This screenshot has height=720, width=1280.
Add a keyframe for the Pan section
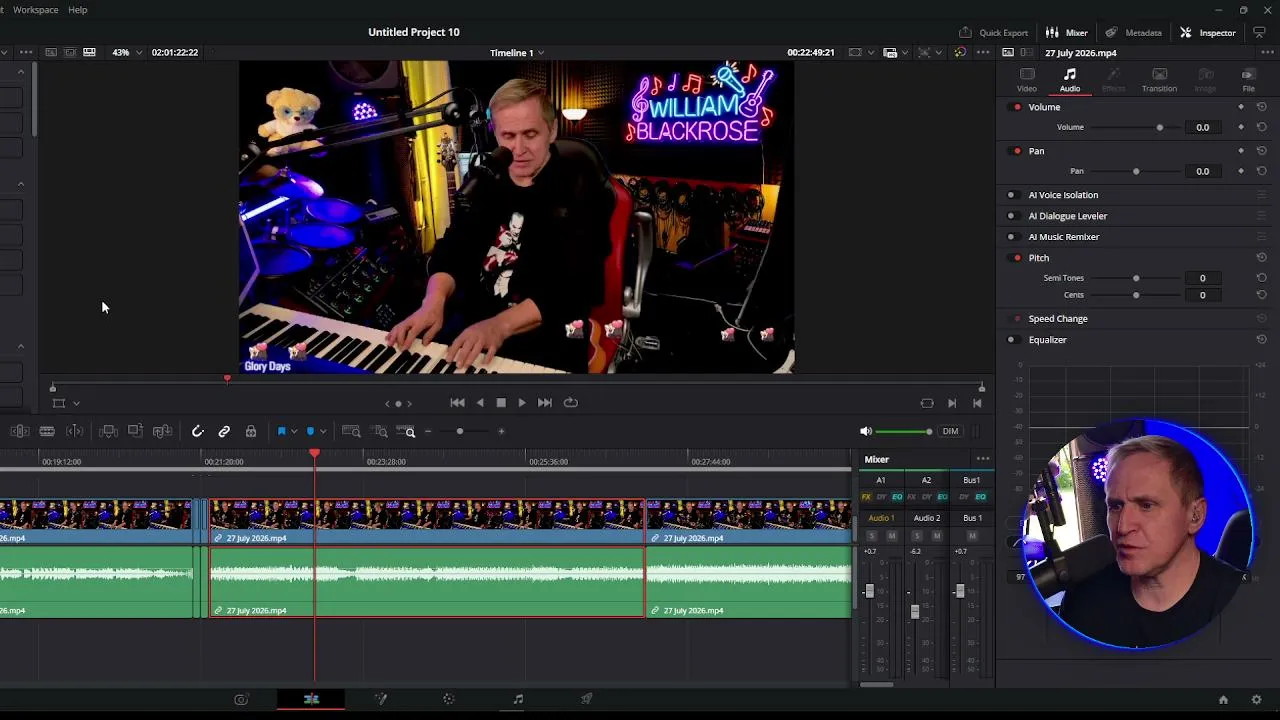click(x=1241, y=151)
